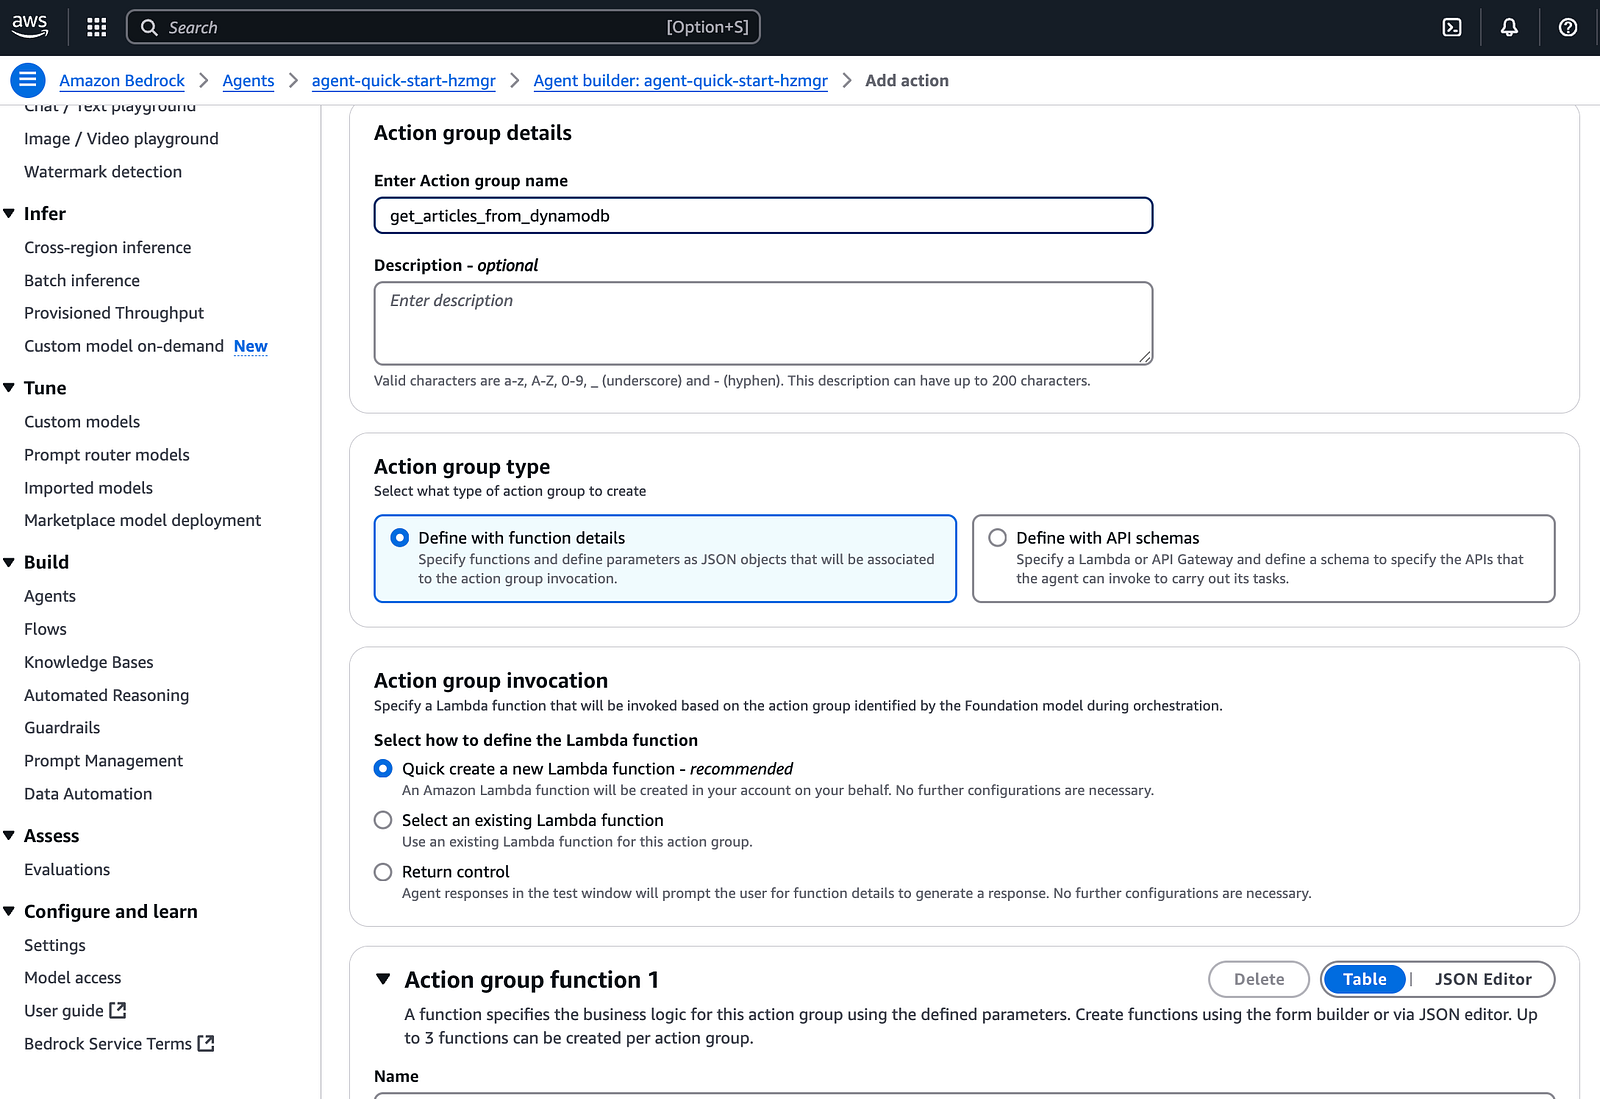Screen dimensions: 1600x1099
Task: Toggle the side navigation hamburger menu
Action: click(x=28, y=80)
